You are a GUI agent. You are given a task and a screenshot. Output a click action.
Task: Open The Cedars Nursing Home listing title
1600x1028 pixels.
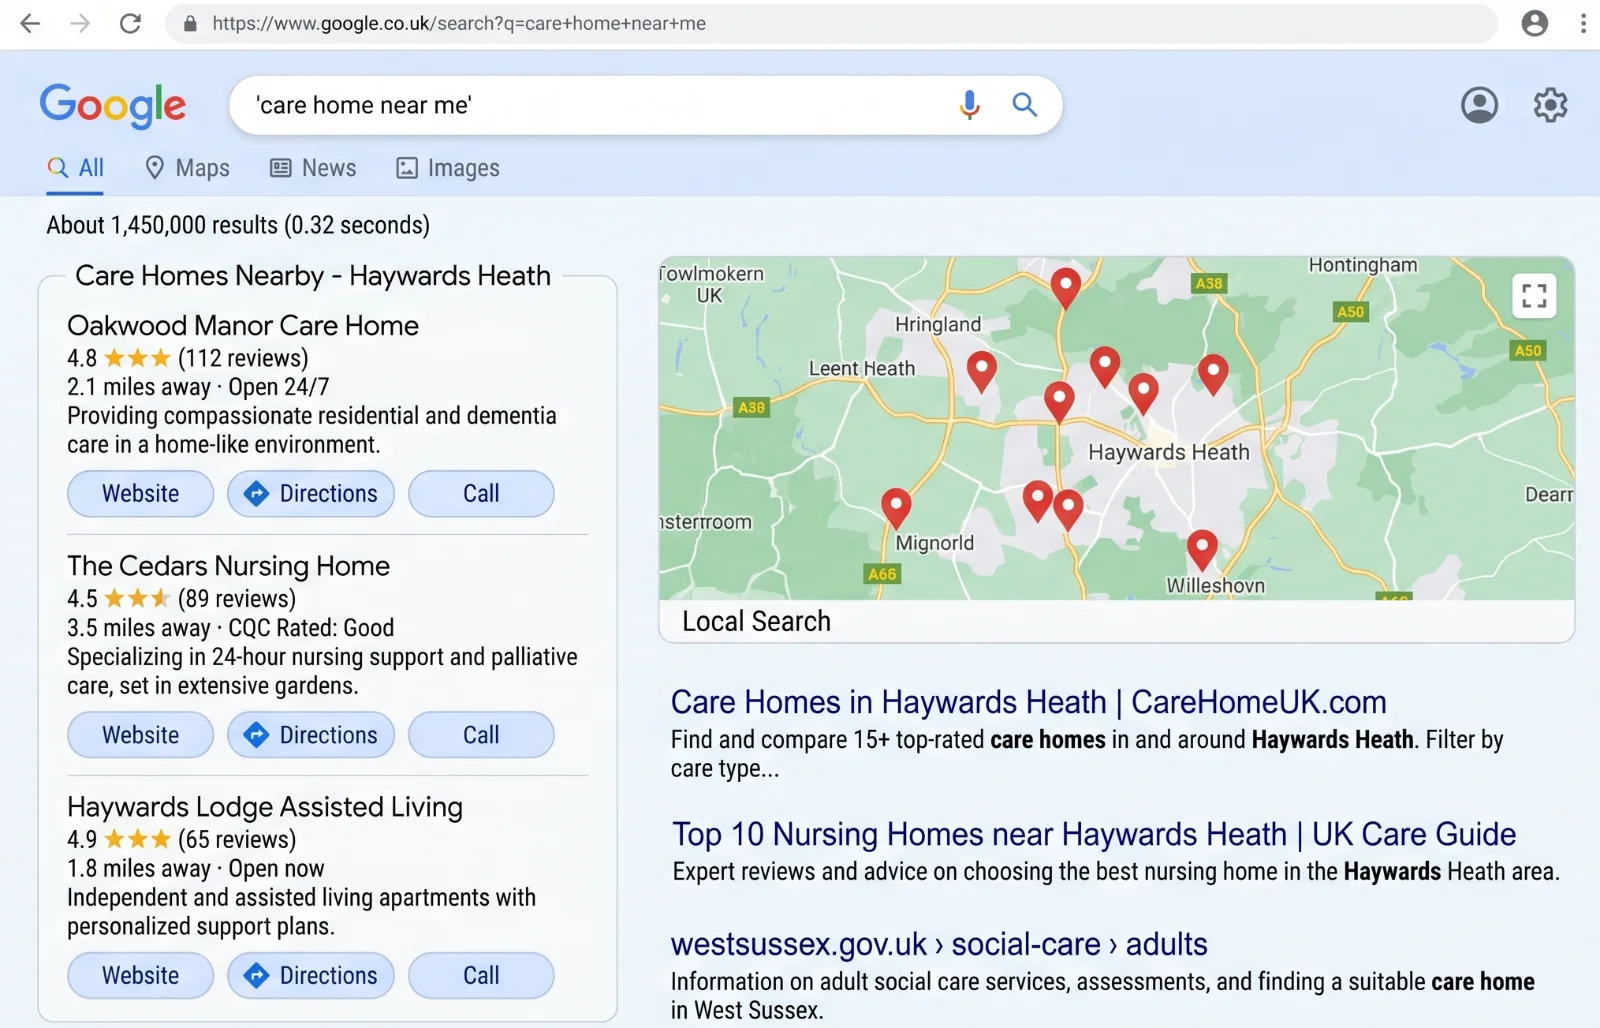click(228, 566)
